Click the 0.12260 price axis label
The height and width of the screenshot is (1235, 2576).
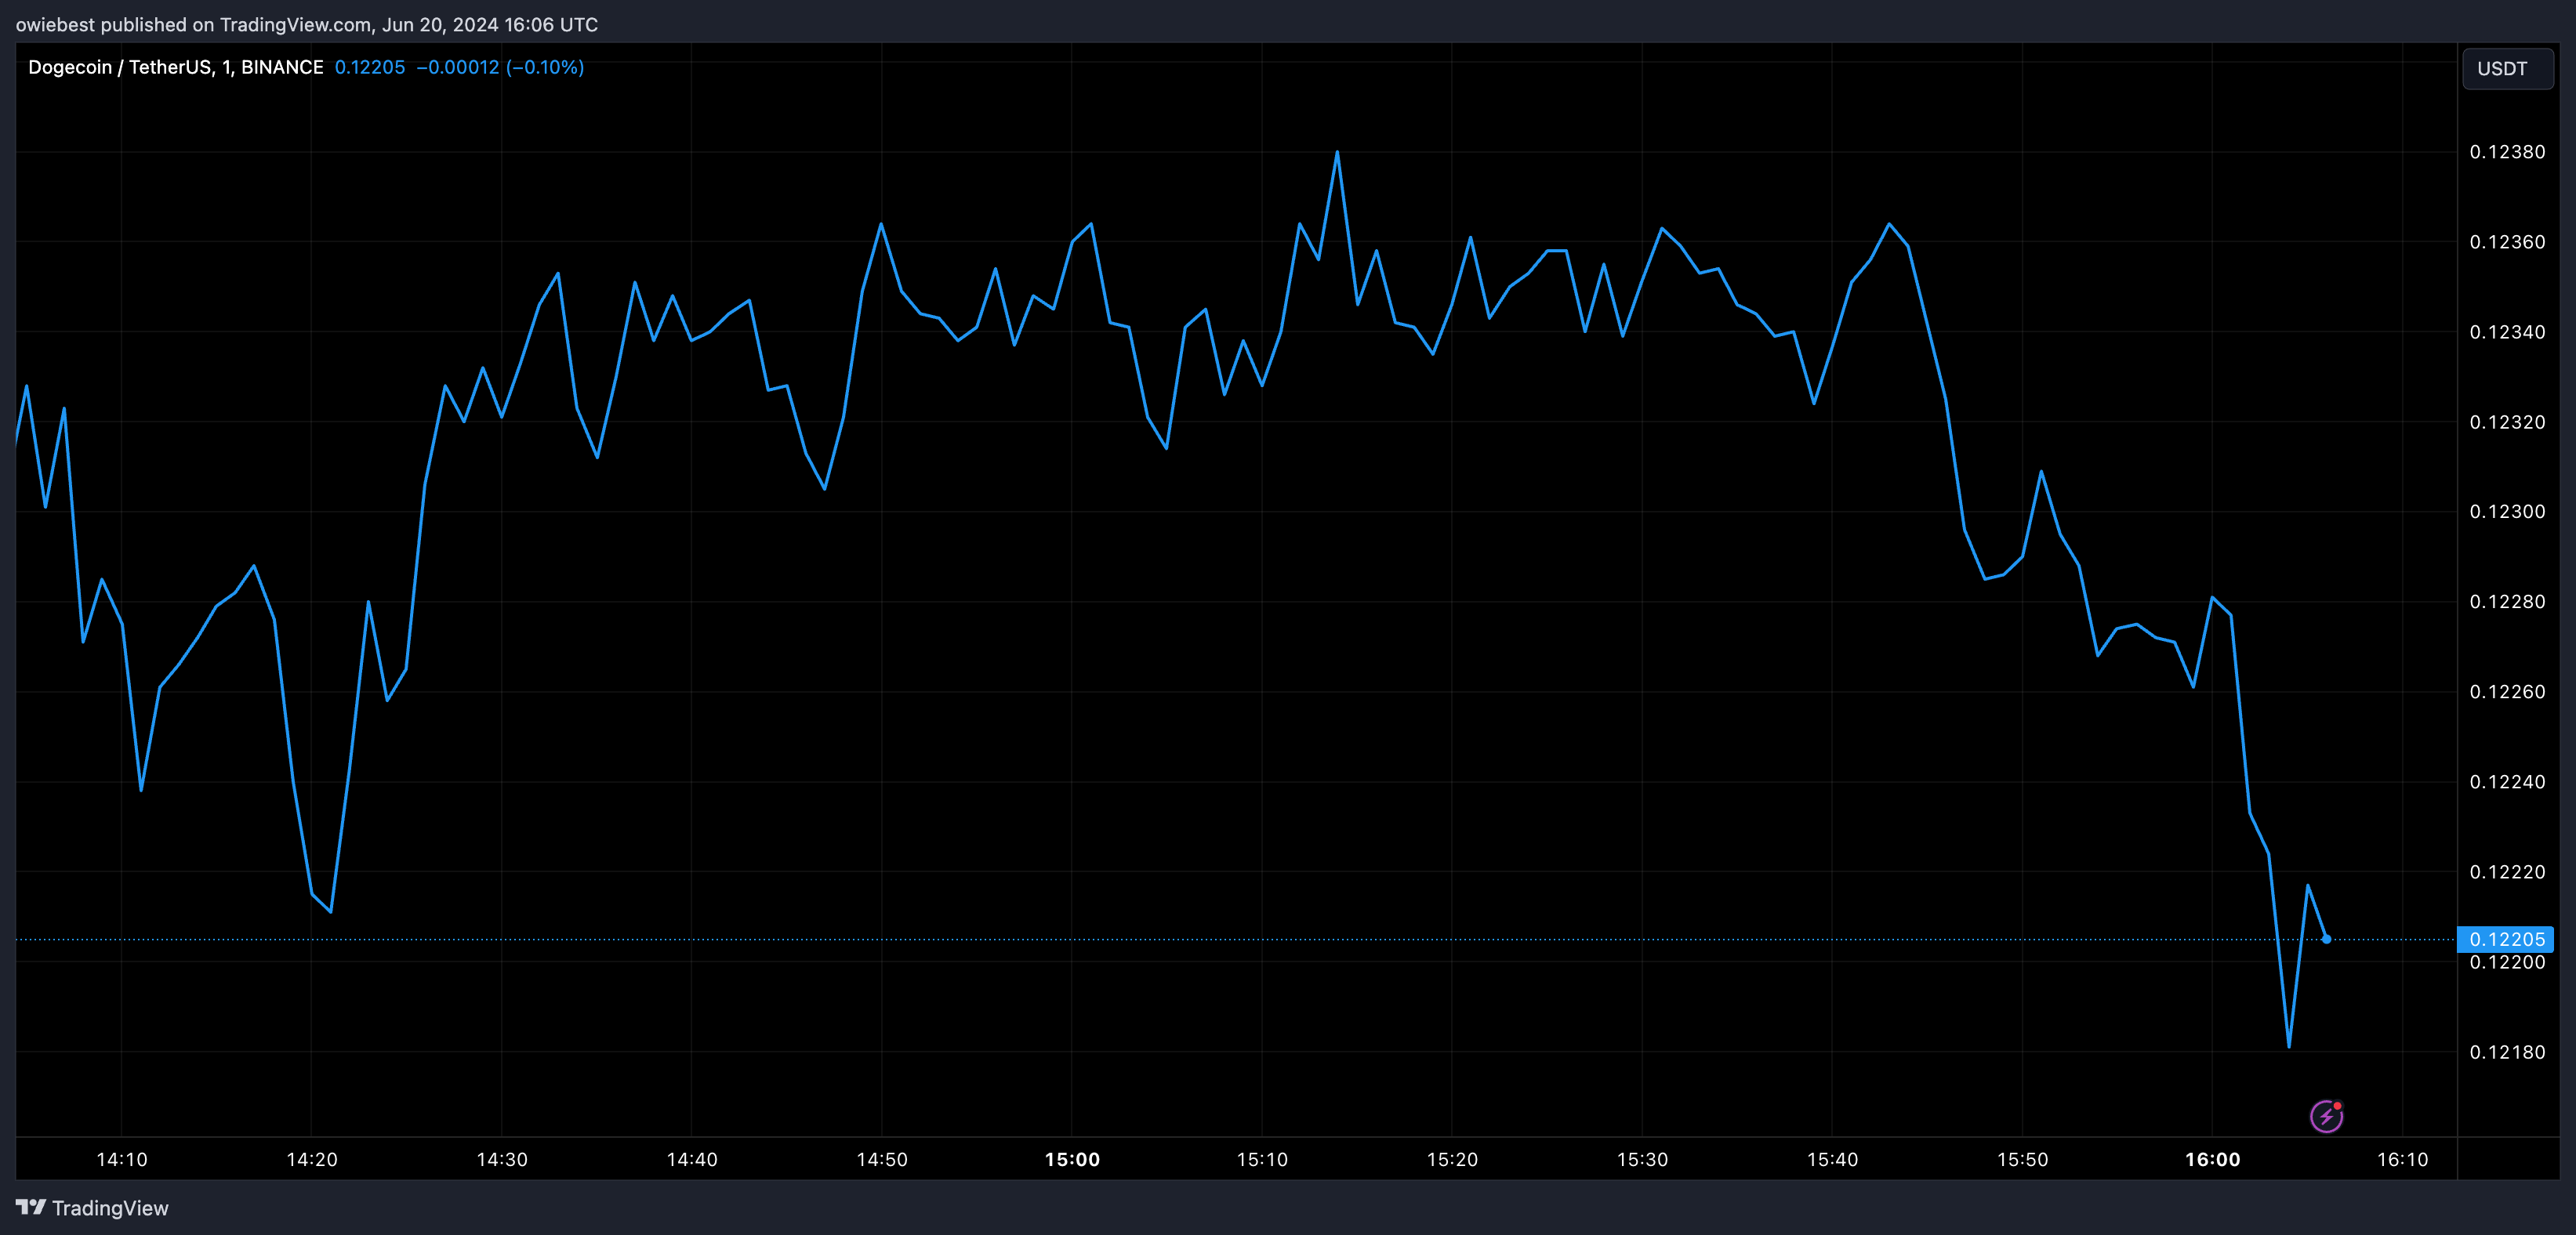2507,692
